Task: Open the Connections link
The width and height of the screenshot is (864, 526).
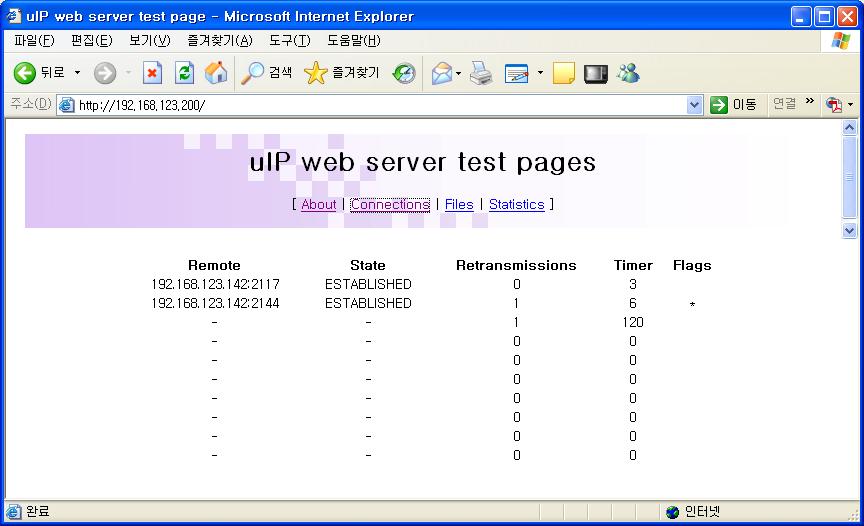Action: point(390,204)
